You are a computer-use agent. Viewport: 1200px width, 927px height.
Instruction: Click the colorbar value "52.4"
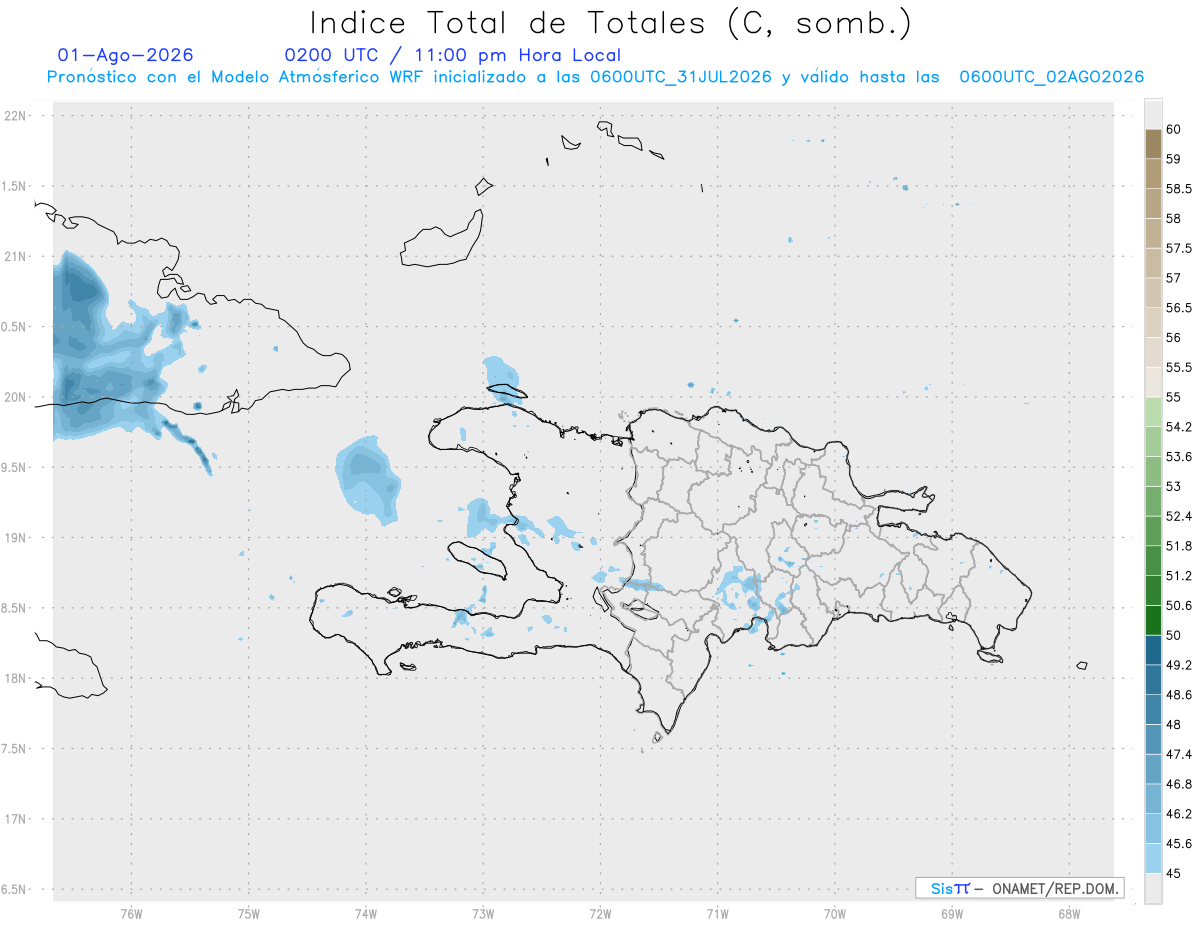1179,516
